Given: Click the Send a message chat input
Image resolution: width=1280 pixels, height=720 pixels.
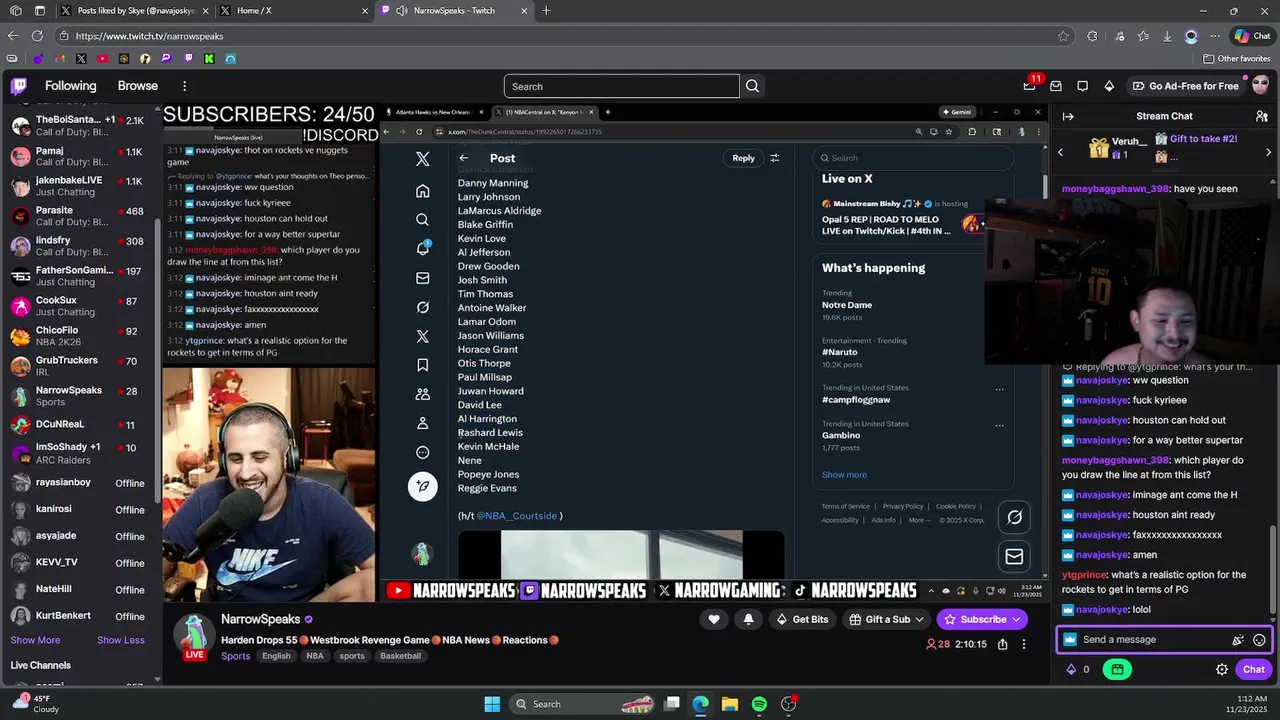Looking at the screenshot, I should click(x=1150, y=640).
